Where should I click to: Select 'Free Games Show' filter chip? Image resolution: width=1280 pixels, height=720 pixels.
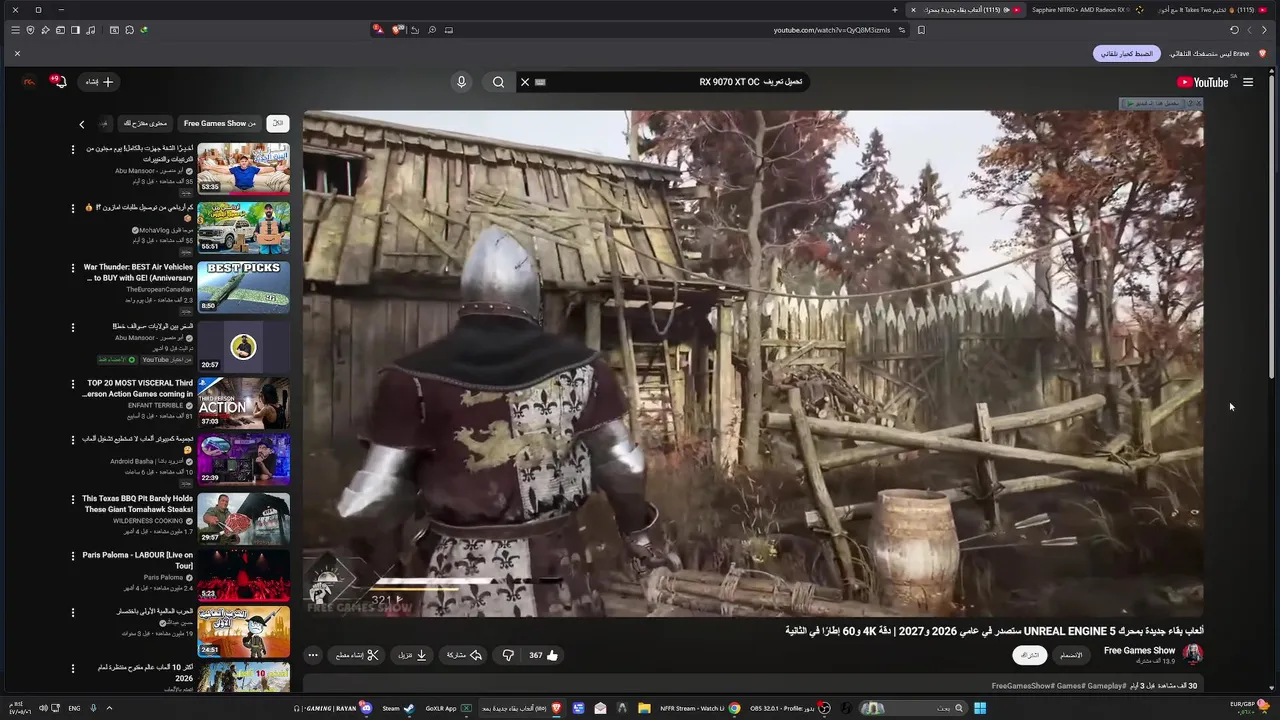pos(220,123)
